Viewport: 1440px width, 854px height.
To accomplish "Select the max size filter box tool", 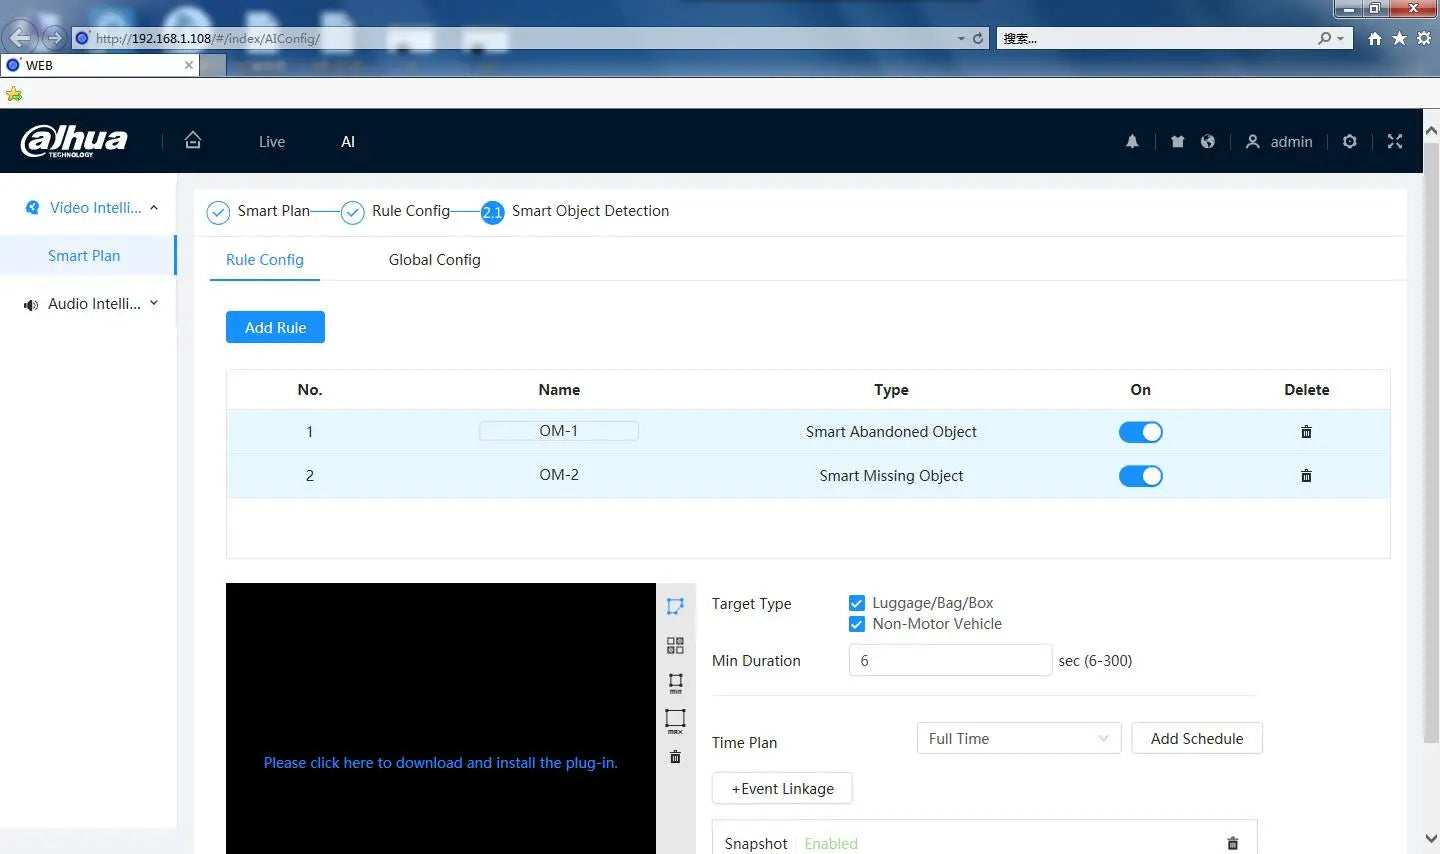I will pos(675,720).
